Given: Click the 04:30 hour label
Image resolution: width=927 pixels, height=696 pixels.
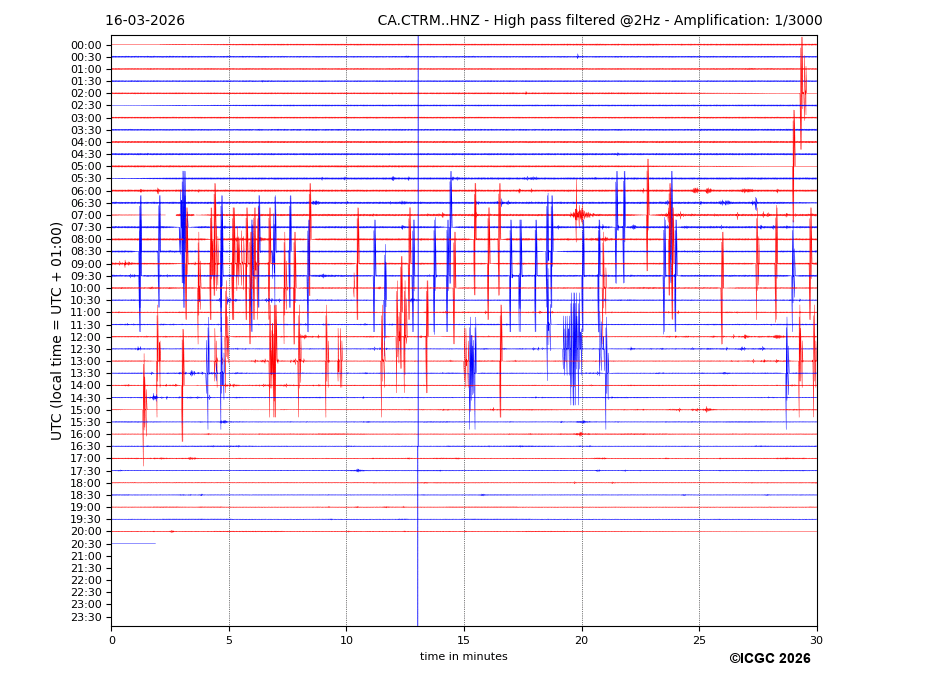Looking at the screenshot, I should coord(86,154).
